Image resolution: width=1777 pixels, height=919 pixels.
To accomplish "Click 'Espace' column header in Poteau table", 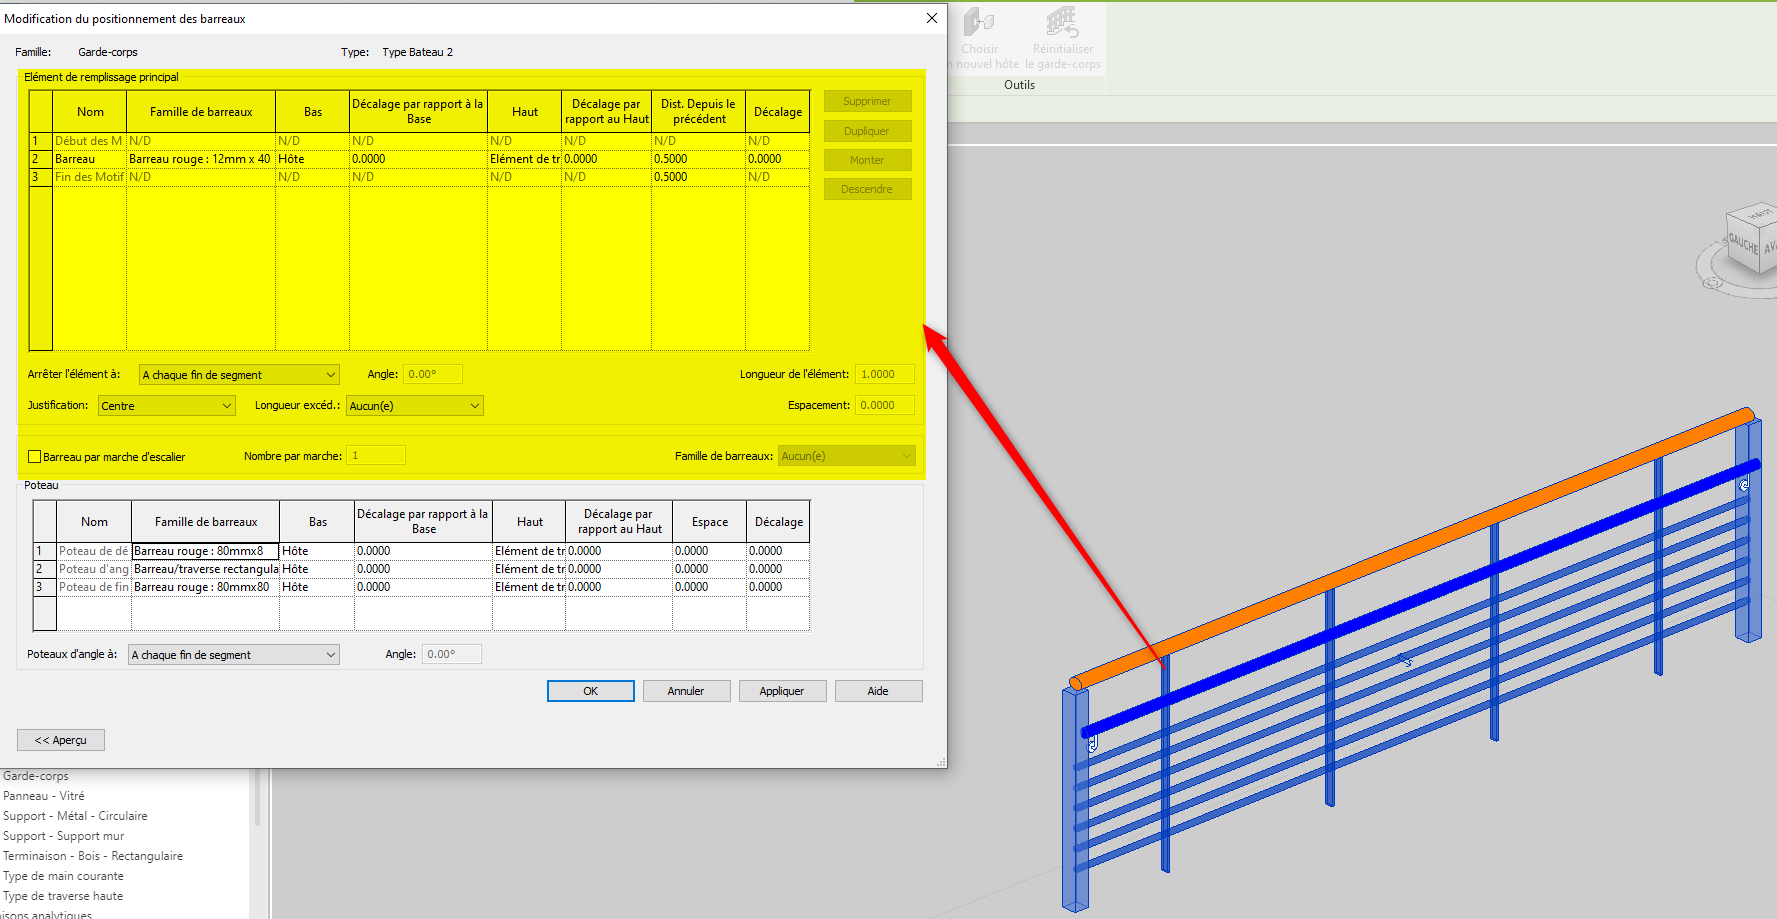I will pos(710,522).
